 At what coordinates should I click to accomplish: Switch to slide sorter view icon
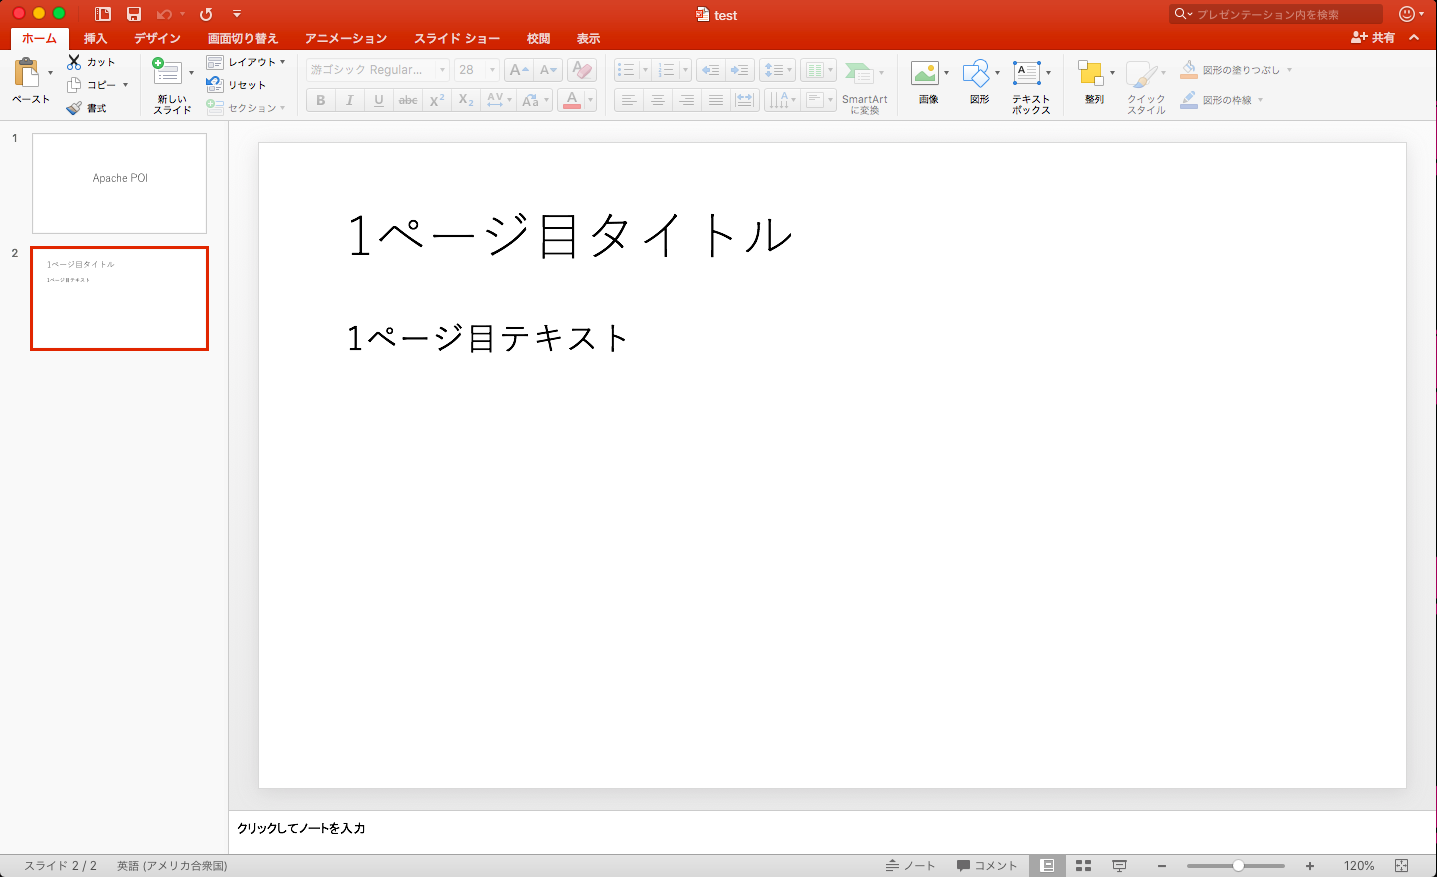[x=1083, y=866]
